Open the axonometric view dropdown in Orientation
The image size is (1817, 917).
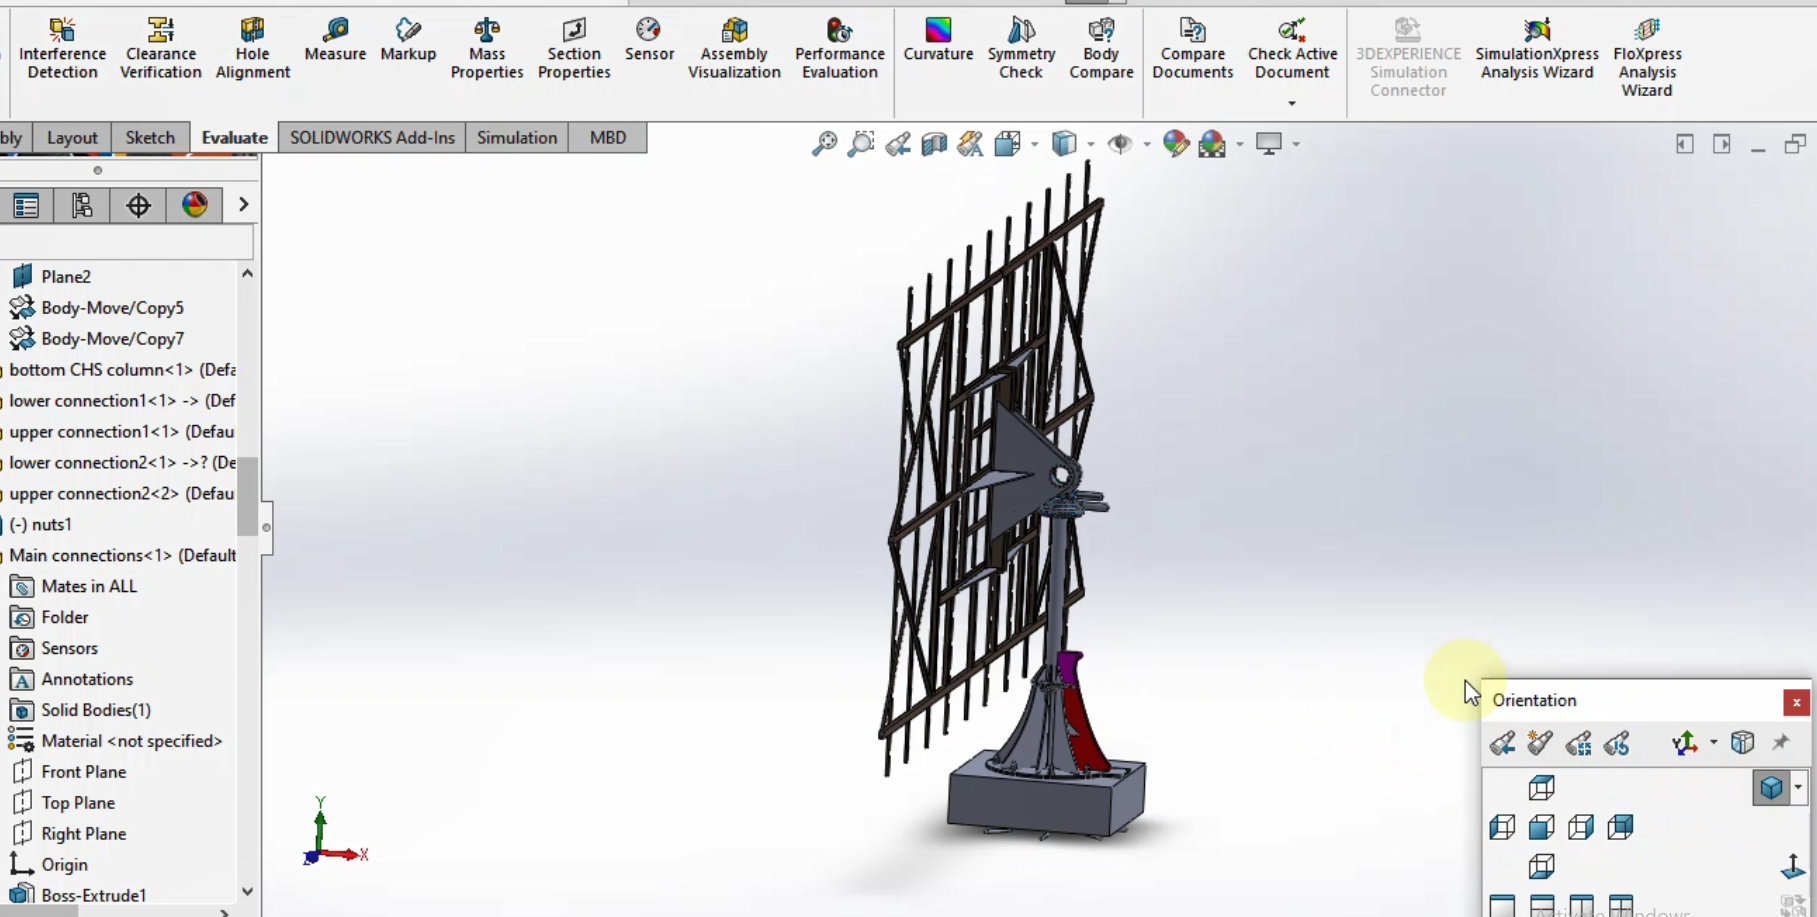[x=1798, y=788]
